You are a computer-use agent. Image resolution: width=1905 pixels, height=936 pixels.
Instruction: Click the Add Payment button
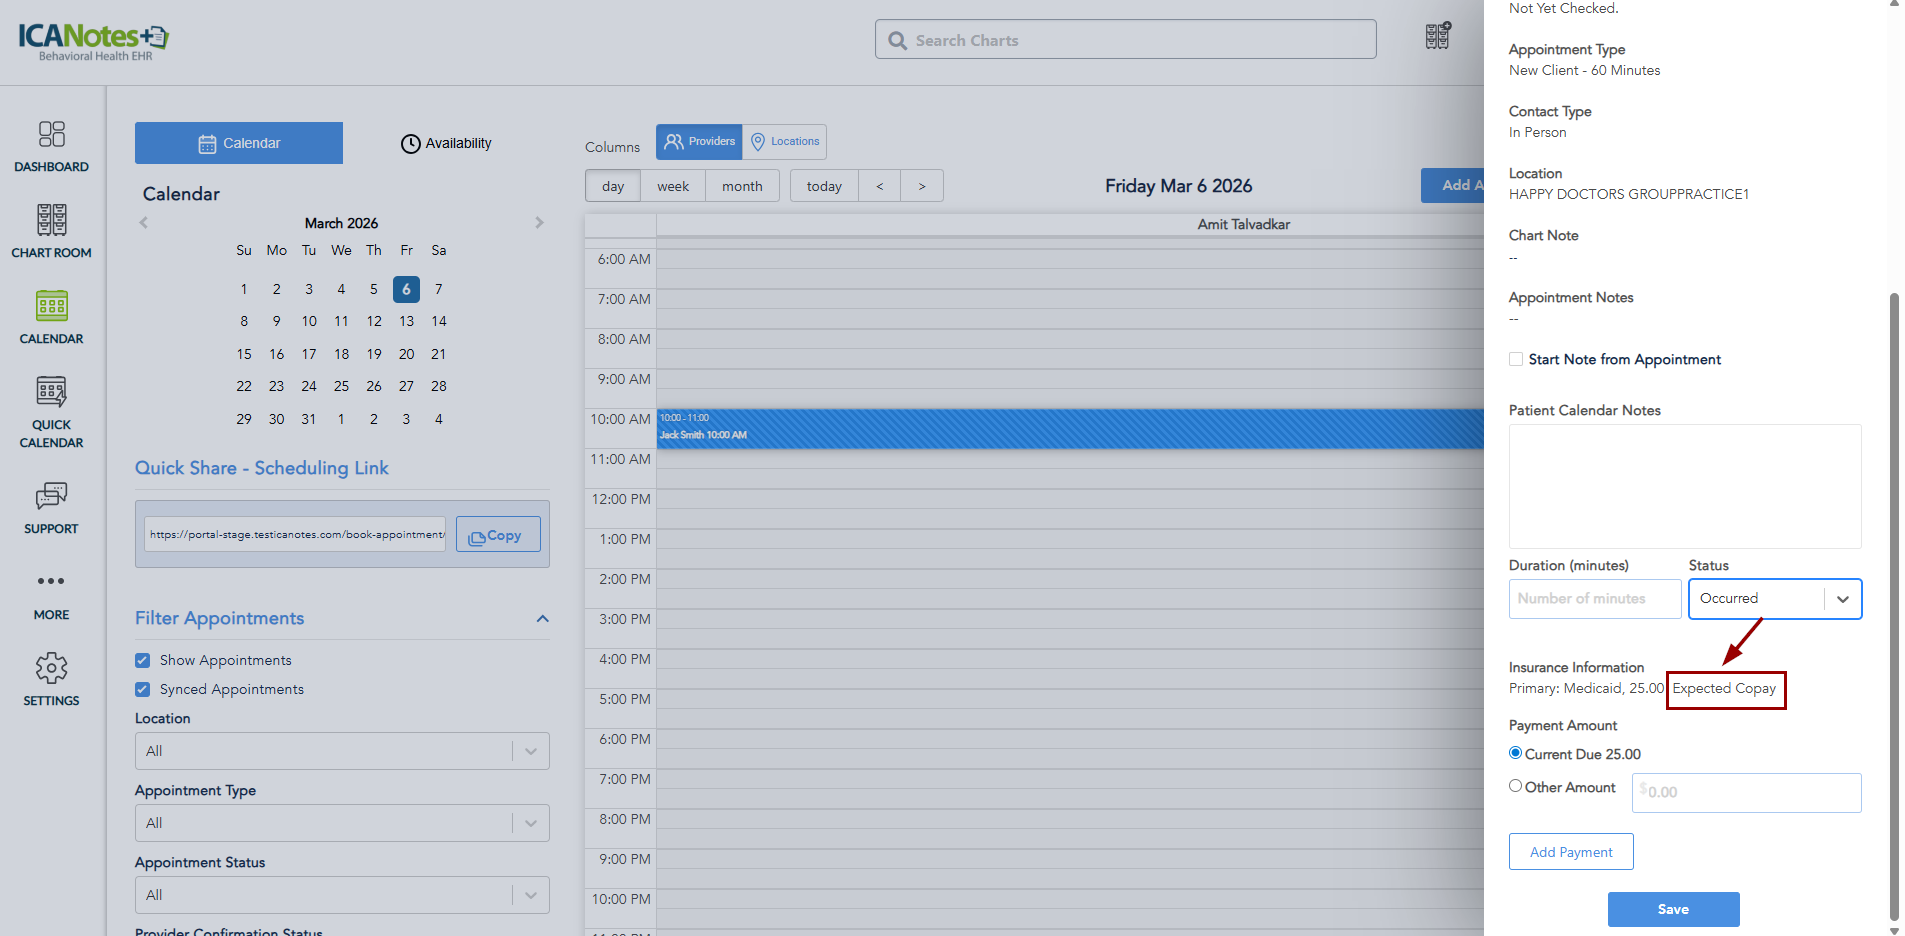(x=1570, y=852)
